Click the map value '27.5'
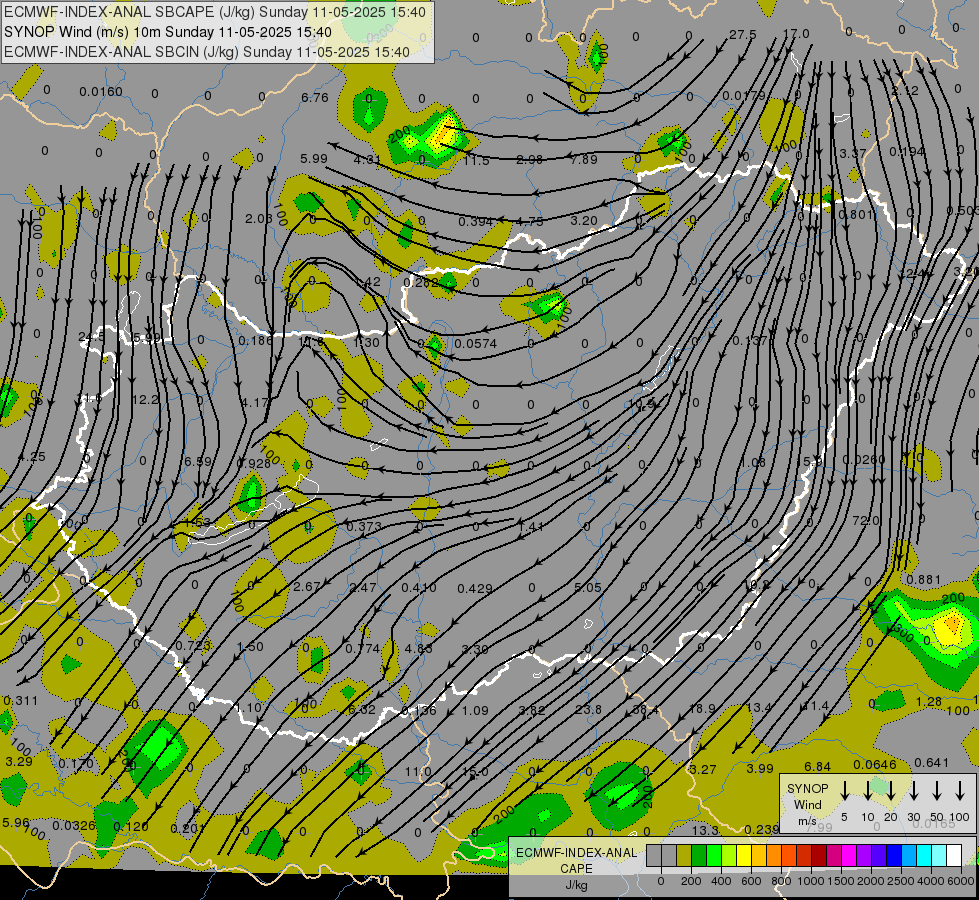 tap(743, 34)
